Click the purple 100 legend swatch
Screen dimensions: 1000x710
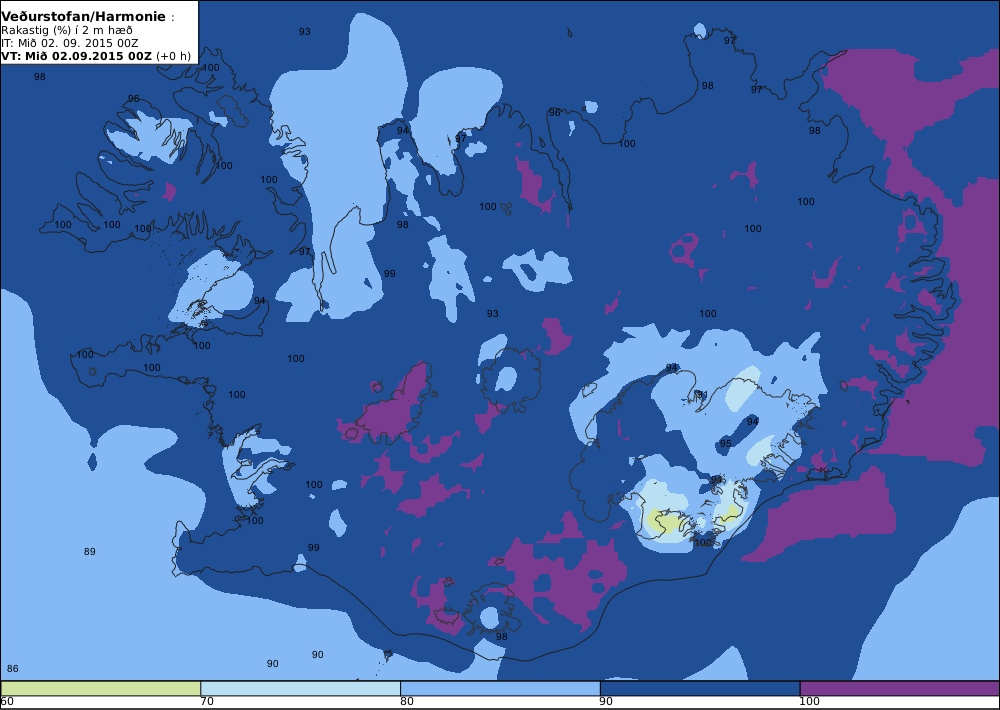tap(899, 688)
